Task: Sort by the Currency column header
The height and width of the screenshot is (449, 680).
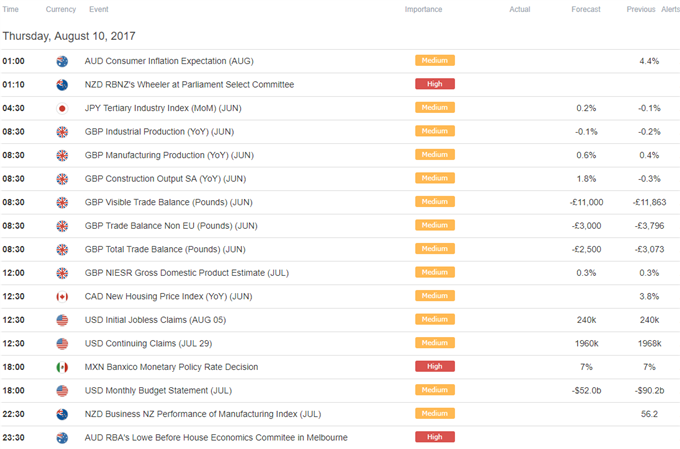Action: coord(61,9)
